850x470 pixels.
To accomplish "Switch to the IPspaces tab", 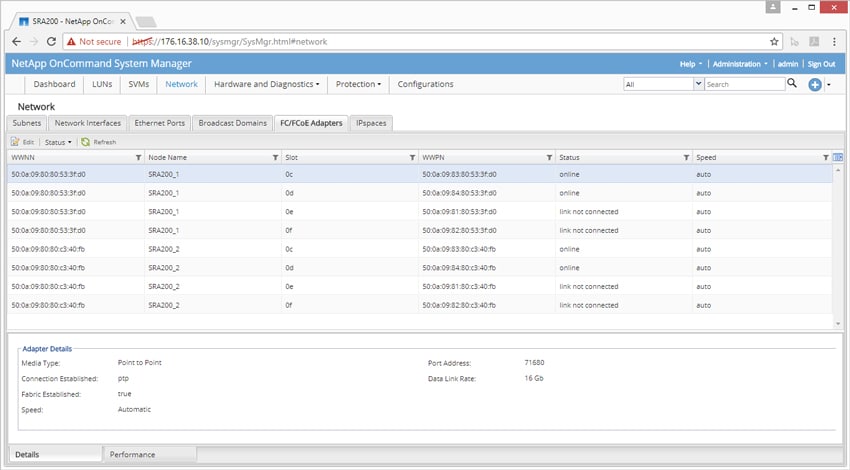I will 371,123.
